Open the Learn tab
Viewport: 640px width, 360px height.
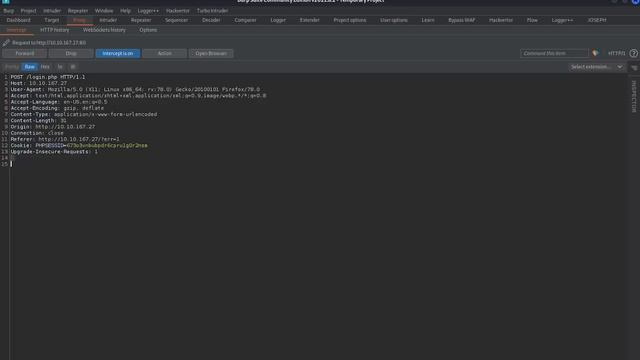428,20
